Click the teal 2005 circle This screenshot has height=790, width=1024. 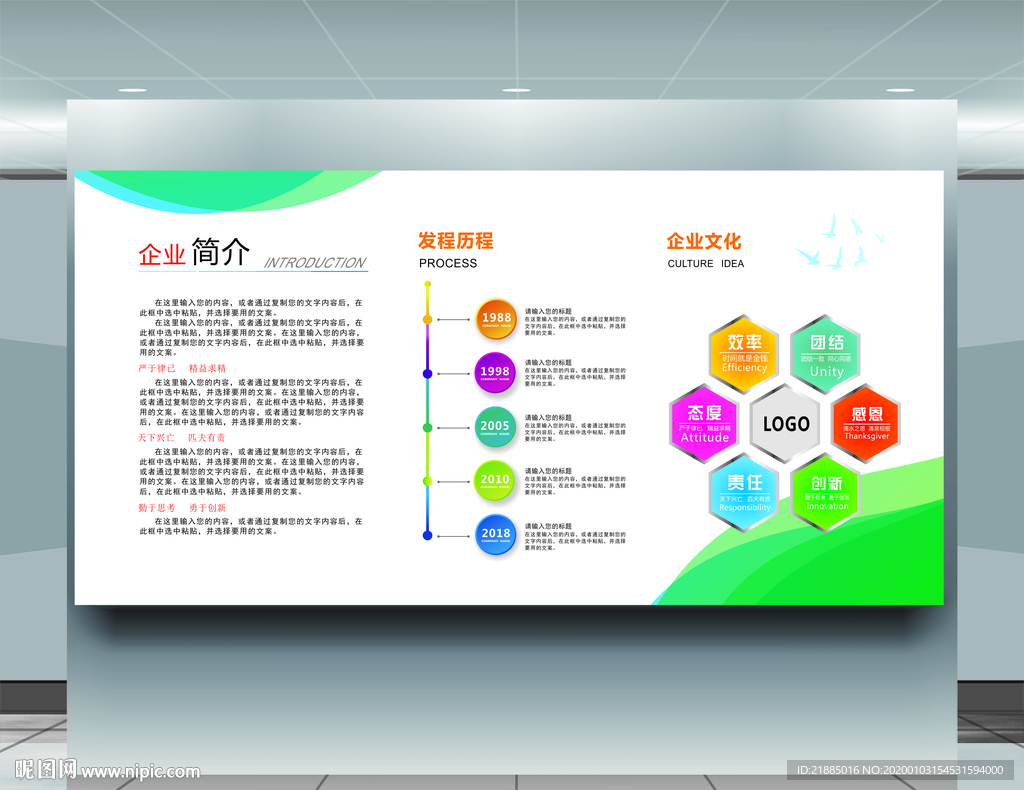495,427
